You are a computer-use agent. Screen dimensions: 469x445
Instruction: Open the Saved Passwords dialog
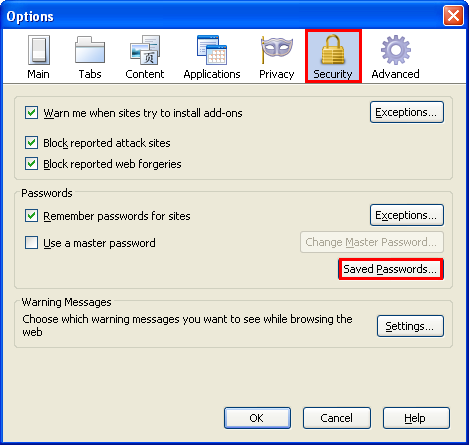point(391,269)
